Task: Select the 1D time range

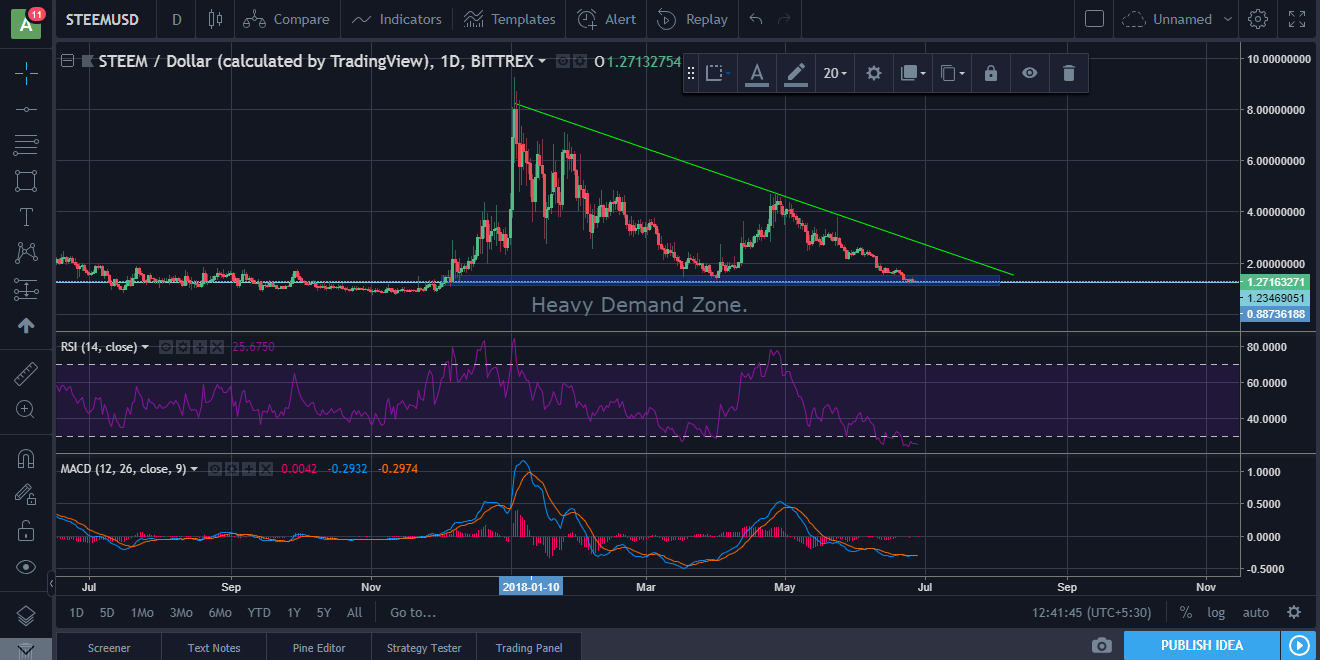Action: click(x=76, y=612)
